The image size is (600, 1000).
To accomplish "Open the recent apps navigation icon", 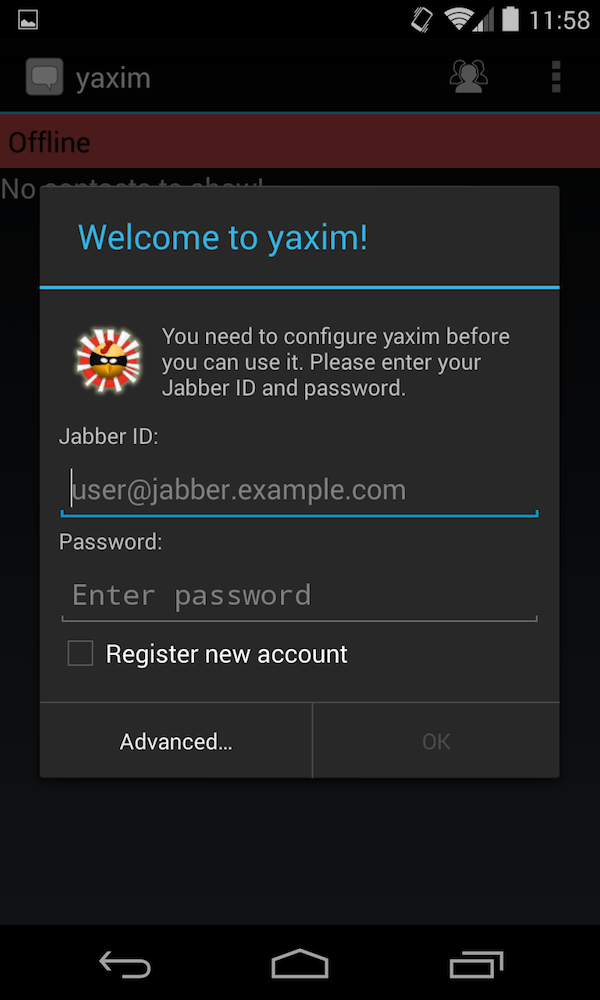I will (476, 964).
